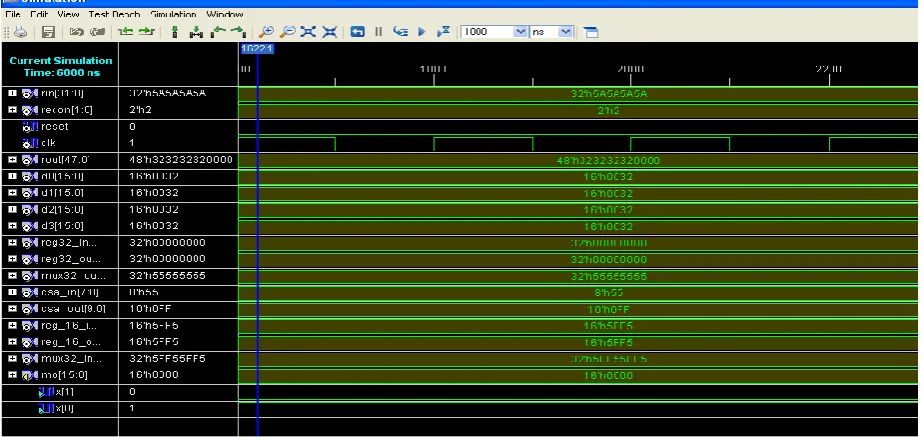Select the reg_16_o signal name

click(x=70, y=342)
